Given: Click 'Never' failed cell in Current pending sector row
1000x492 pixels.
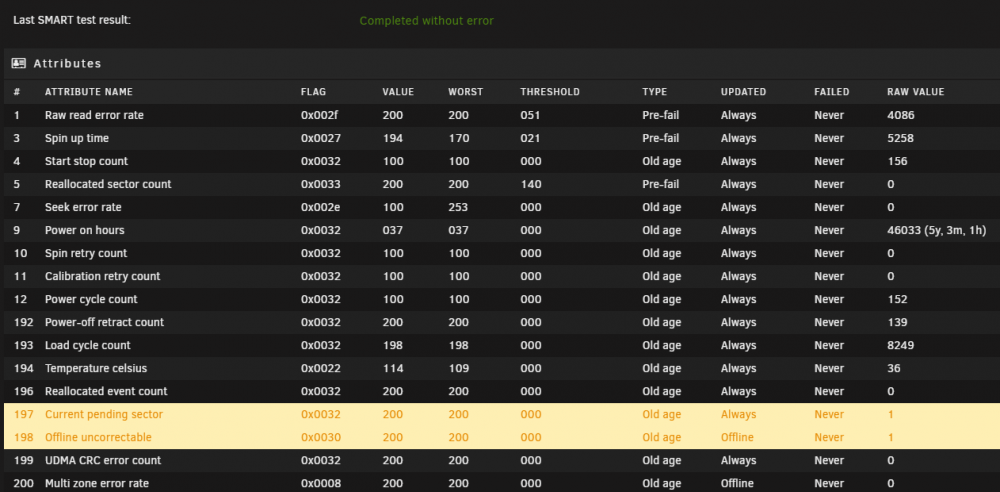Looking at the screenshot, I should 828,414.
